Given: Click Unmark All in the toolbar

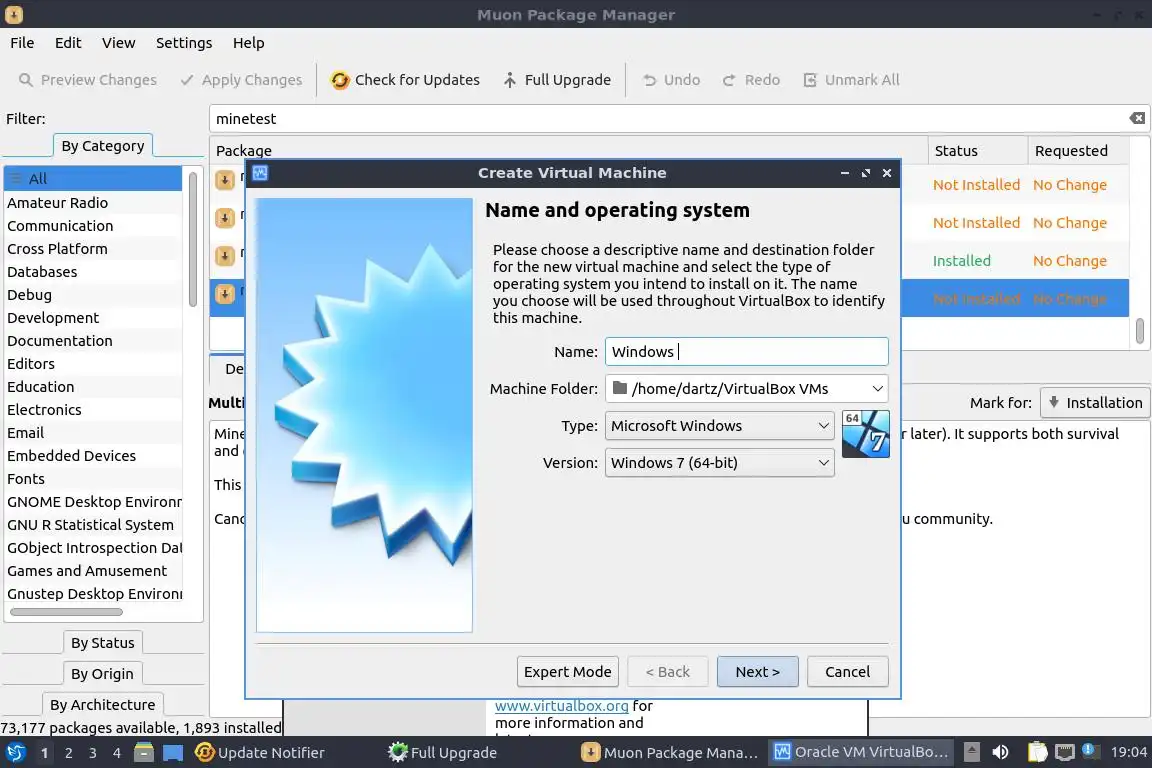Looking at the screenshot, I should tap(851, 79).
